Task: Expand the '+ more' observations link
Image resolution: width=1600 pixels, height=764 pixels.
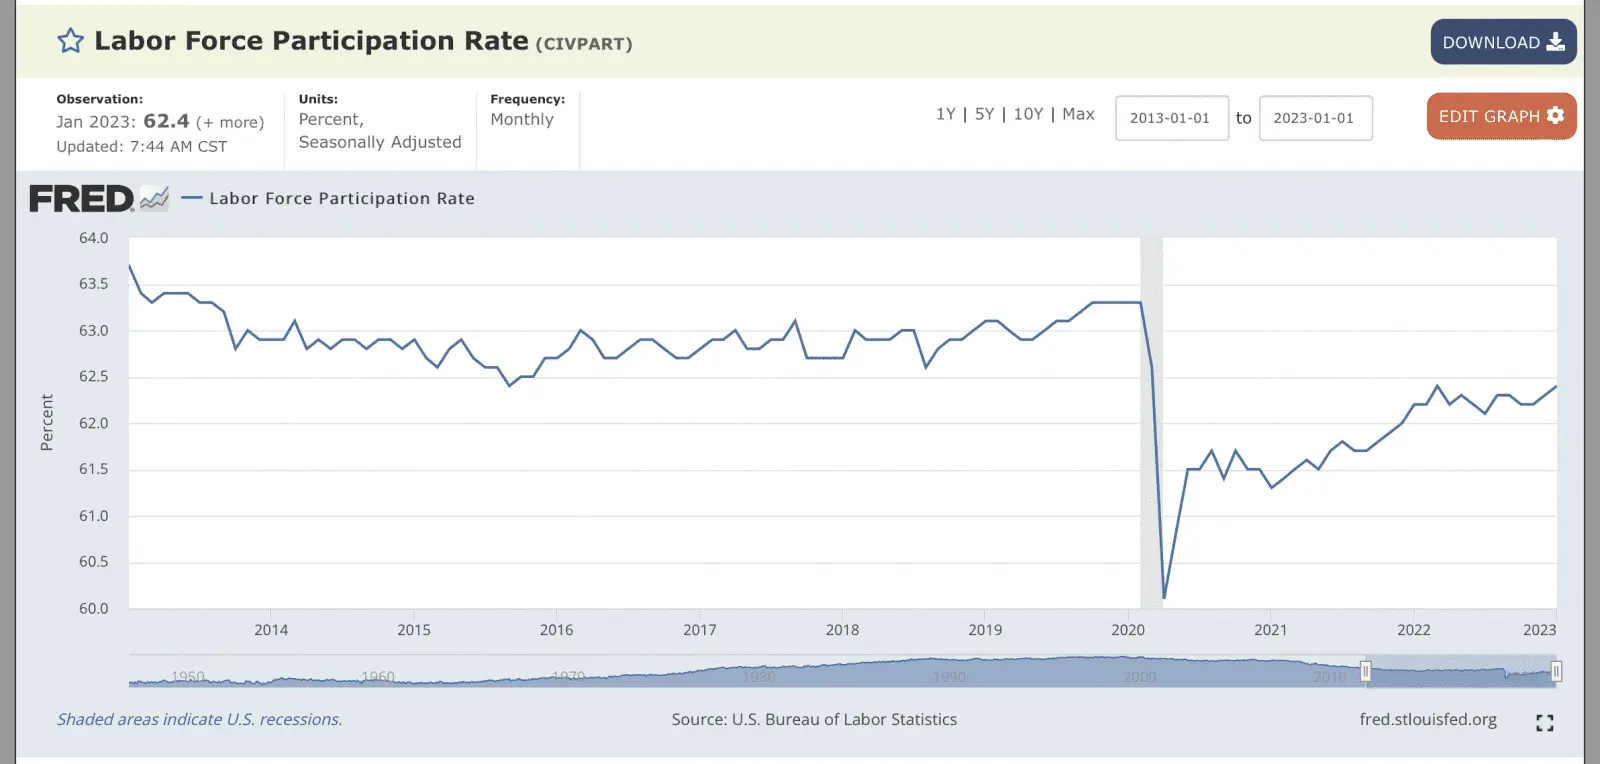Action: [230, 122]
